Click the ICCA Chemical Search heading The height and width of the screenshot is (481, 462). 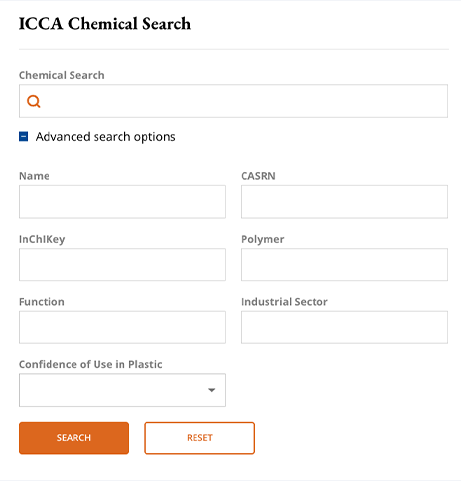tap(105, 24)
